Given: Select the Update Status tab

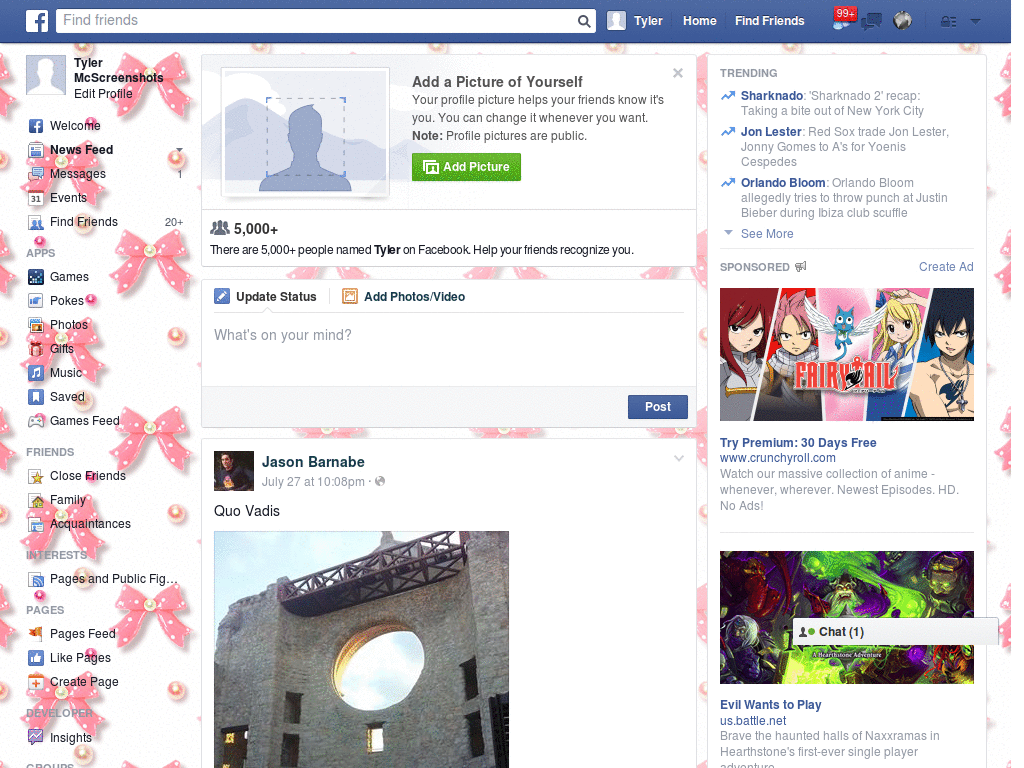Looking at the screenshot, I should [x=265, y=296].
